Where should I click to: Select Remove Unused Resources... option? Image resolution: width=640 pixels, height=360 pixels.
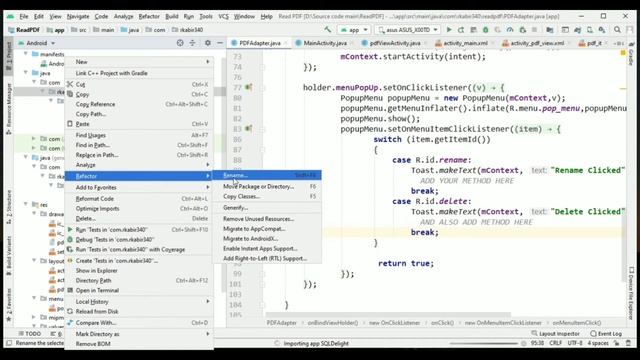pyautogui.click(x=267, y=219)
